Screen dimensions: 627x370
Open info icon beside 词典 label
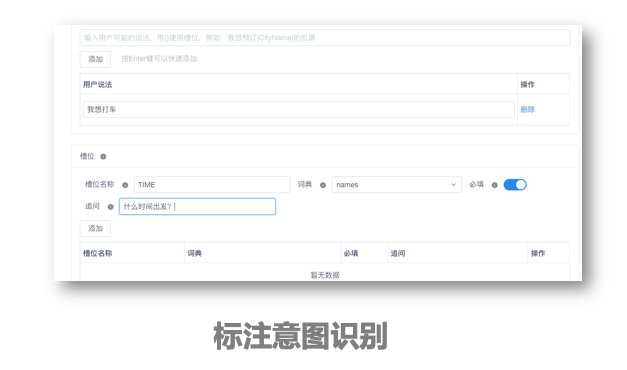(x=323, y=185)
